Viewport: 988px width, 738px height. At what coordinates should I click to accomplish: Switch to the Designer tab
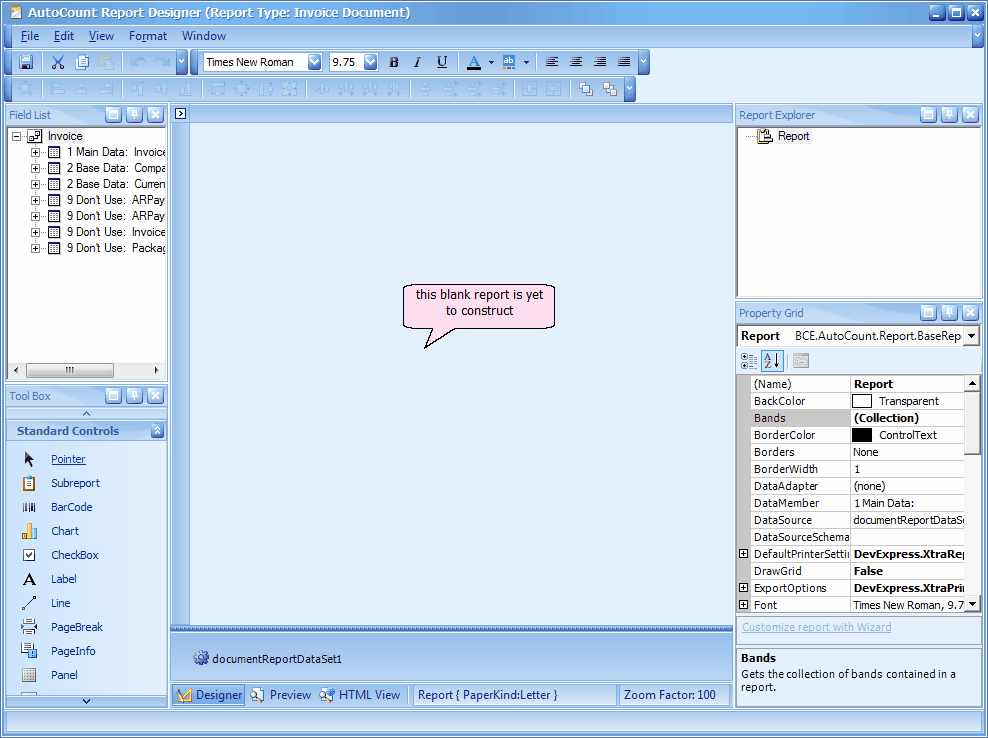(209, 695)
